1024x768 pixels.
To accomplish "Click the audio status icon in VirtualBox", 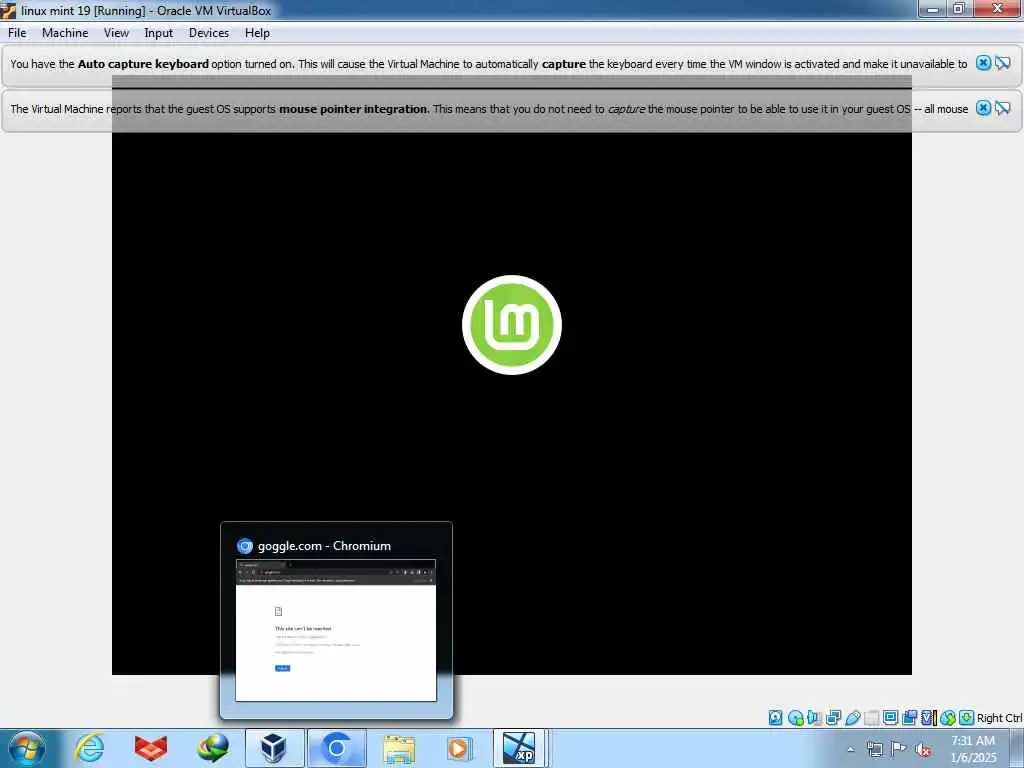I will tap(814, 718).
